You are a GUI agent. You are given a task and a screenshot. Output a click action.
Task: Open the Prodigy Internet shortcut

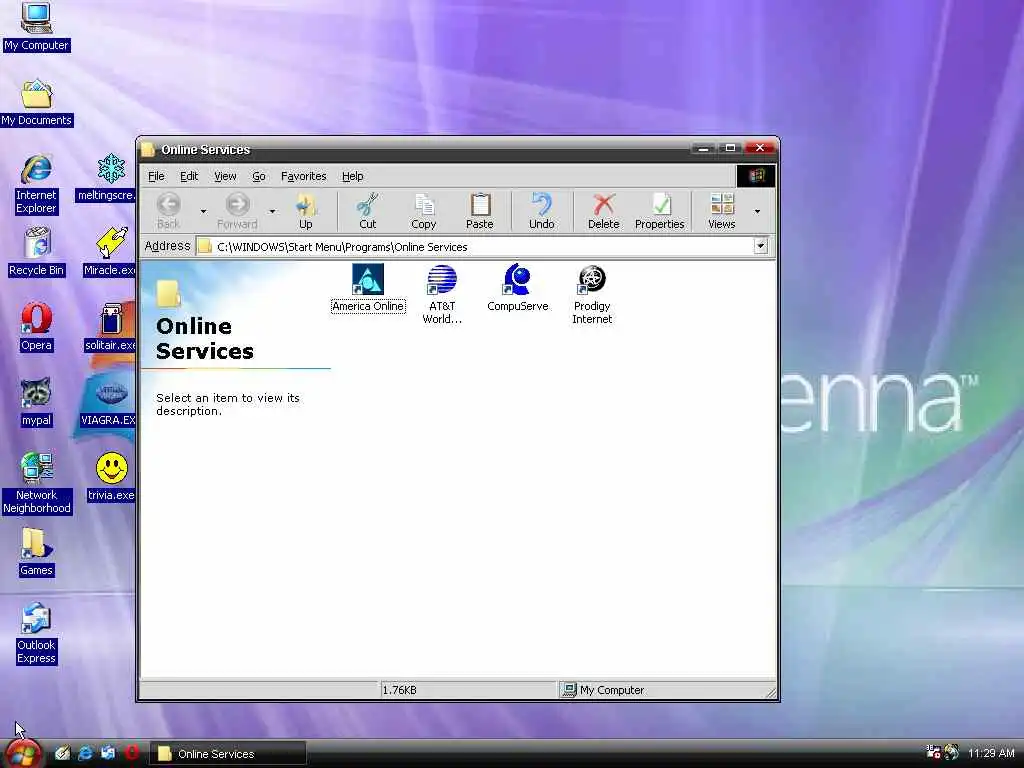[x=592, y=295]
